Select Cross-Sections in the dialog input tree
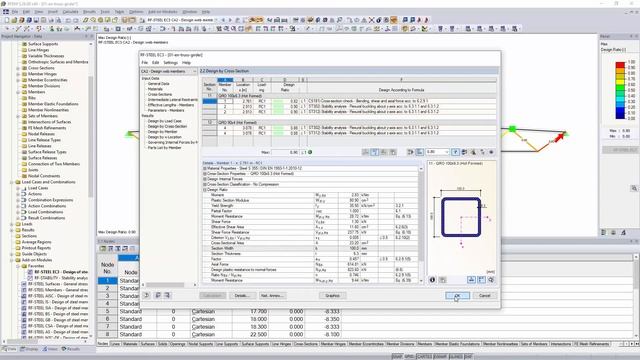The image size is (640, 360). (160, 94)
